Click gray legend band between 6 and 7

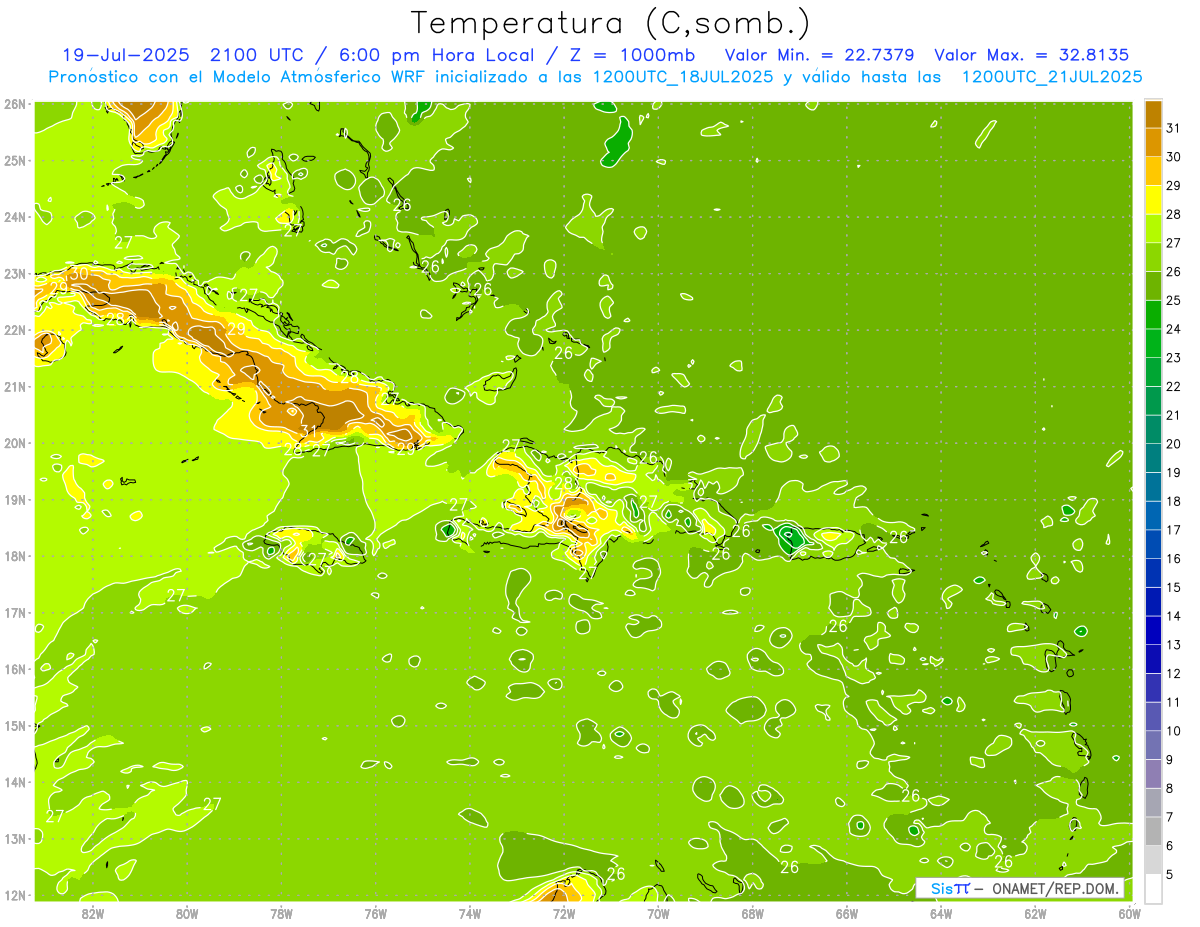pos(1153,831)
